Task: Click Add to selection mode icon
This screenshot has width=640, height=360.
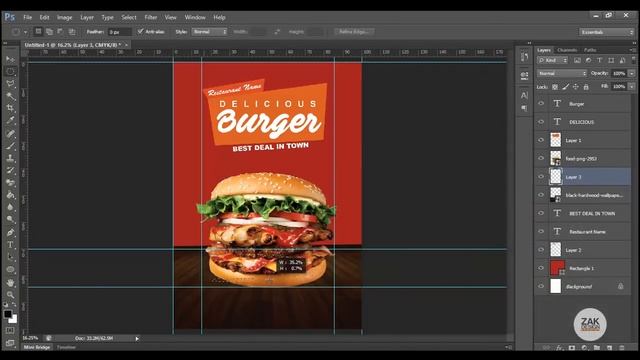Action: pyautogui.click(x=49, y=31)
